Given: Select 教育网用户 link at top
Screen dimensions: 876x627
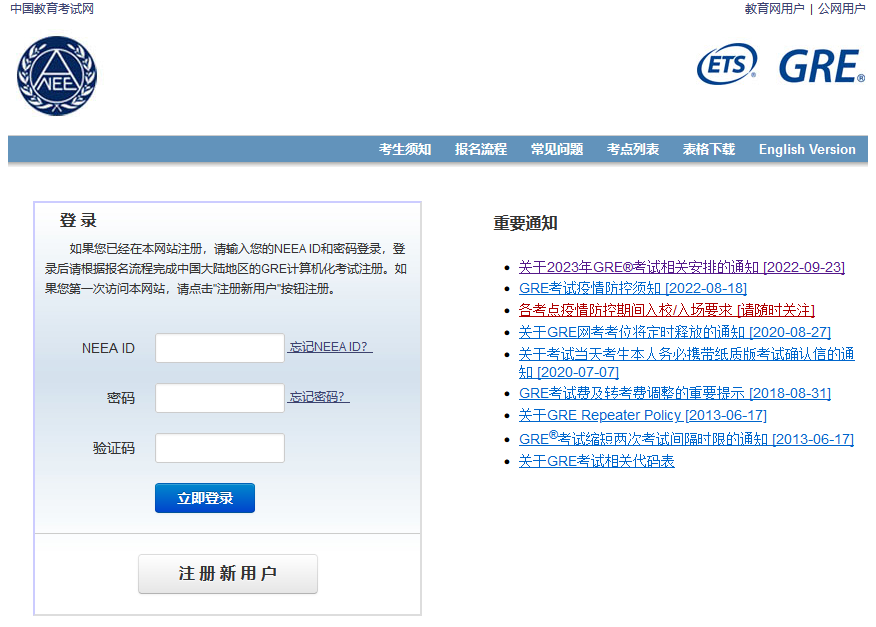Looking at the screenshot, I should tap(774, 9).
